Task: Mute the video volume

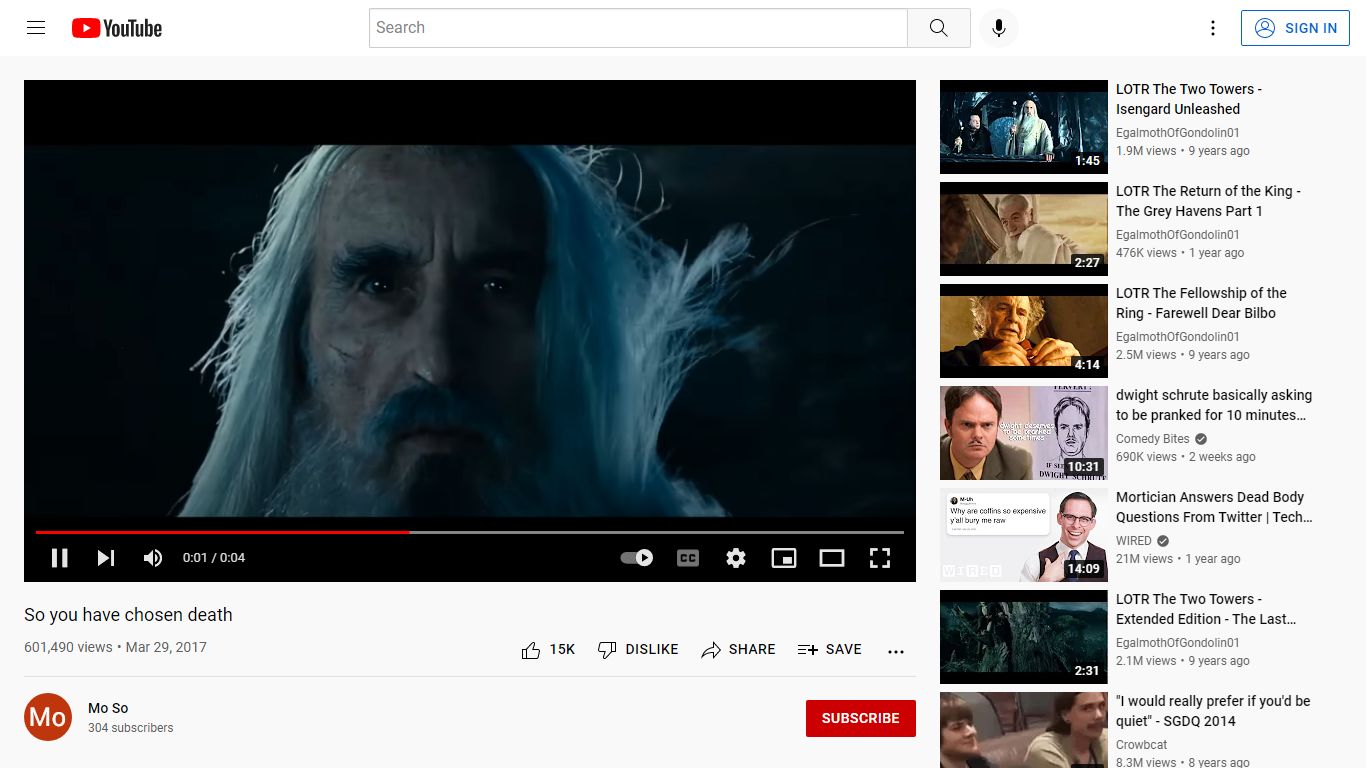Action: pyautogui.click(x=153, y=558)
